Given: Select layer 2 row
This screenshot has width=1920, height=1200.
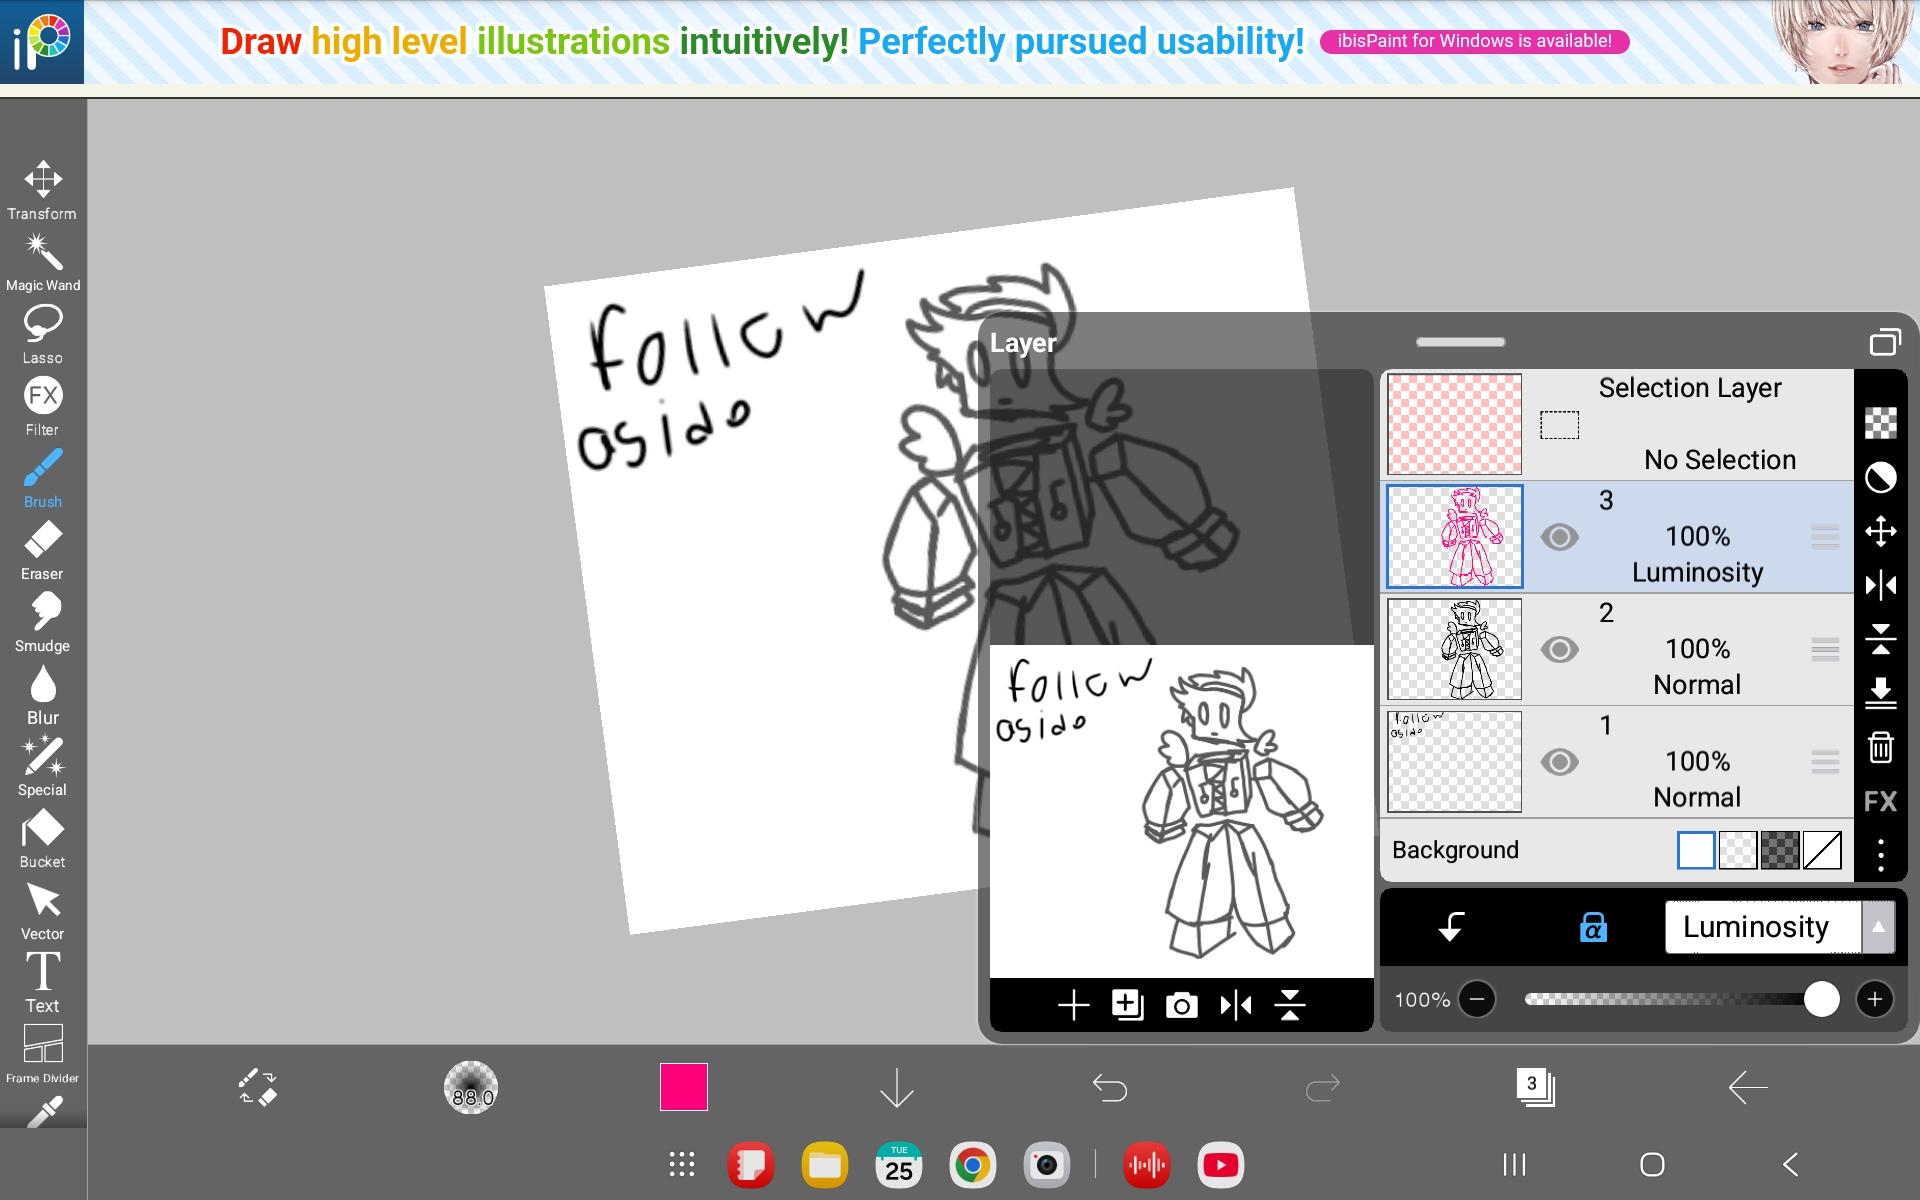Looking at the screenshot, I should [x=1619, y=650].
